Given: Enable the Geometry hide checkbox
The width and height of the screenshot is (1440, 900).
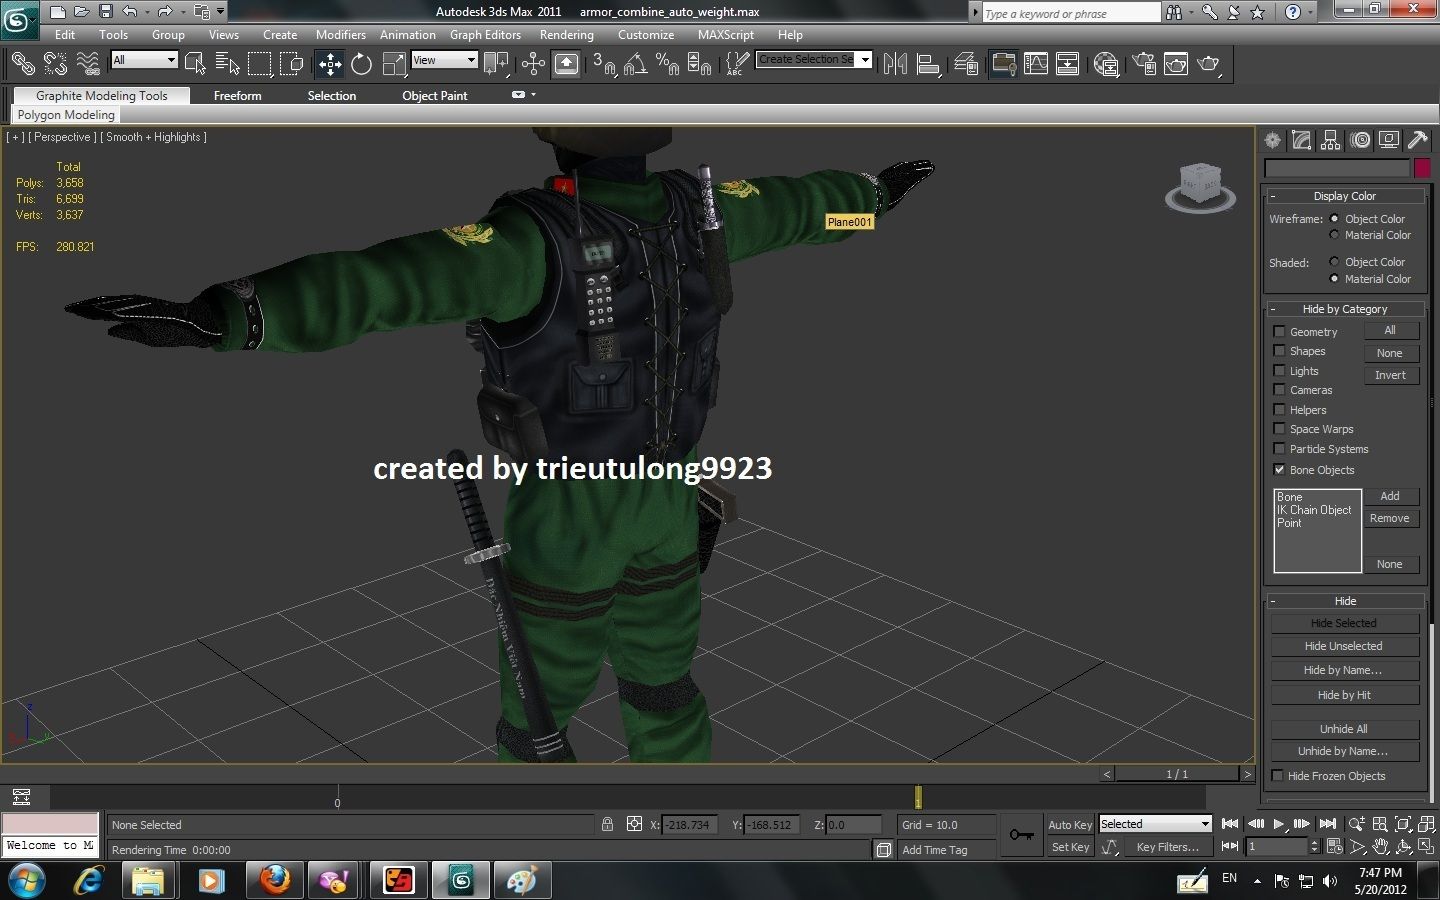Looking at the screenshot, I should [x=1279, y=331].
